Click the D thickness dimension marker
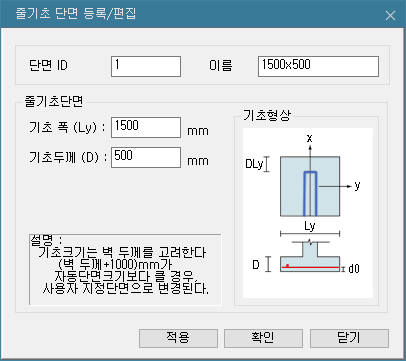 tap(268, 264)
